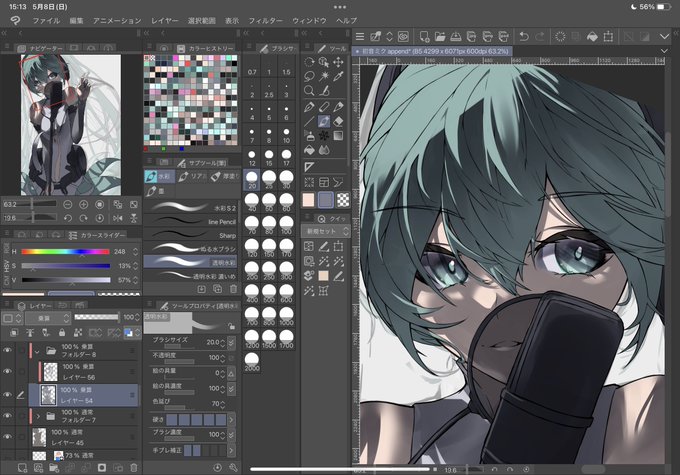The width and height of the screenshot is (680, 475).
Task: Click the Redo arrow in command bar
Action: [540, 36]
